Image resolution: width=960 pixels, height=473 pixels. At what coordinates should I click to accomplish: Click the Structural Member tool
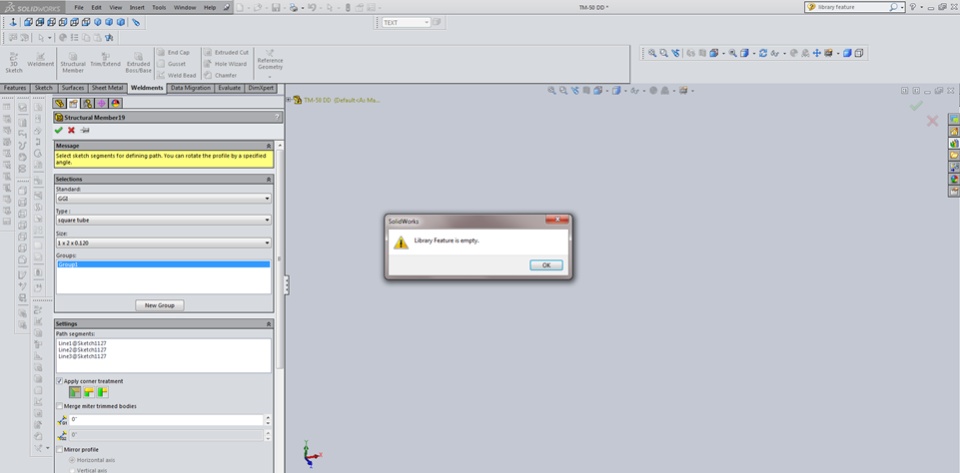tap(73, 62)
